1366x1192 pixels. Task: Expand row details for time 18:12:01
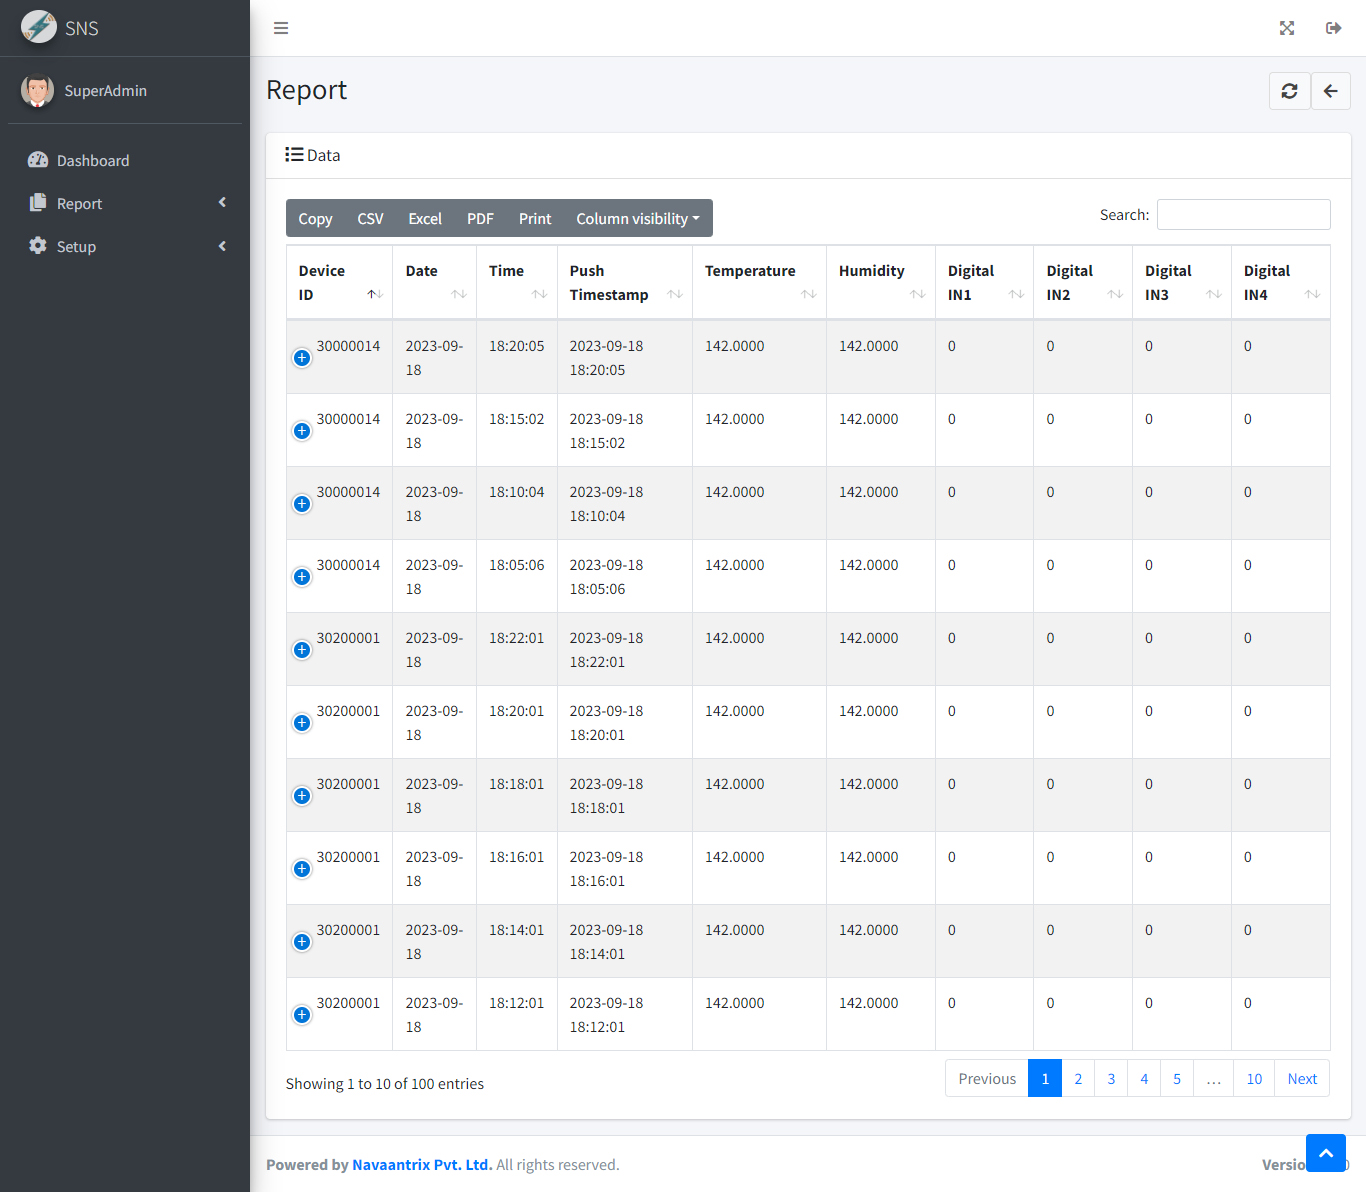(302, 1015)
